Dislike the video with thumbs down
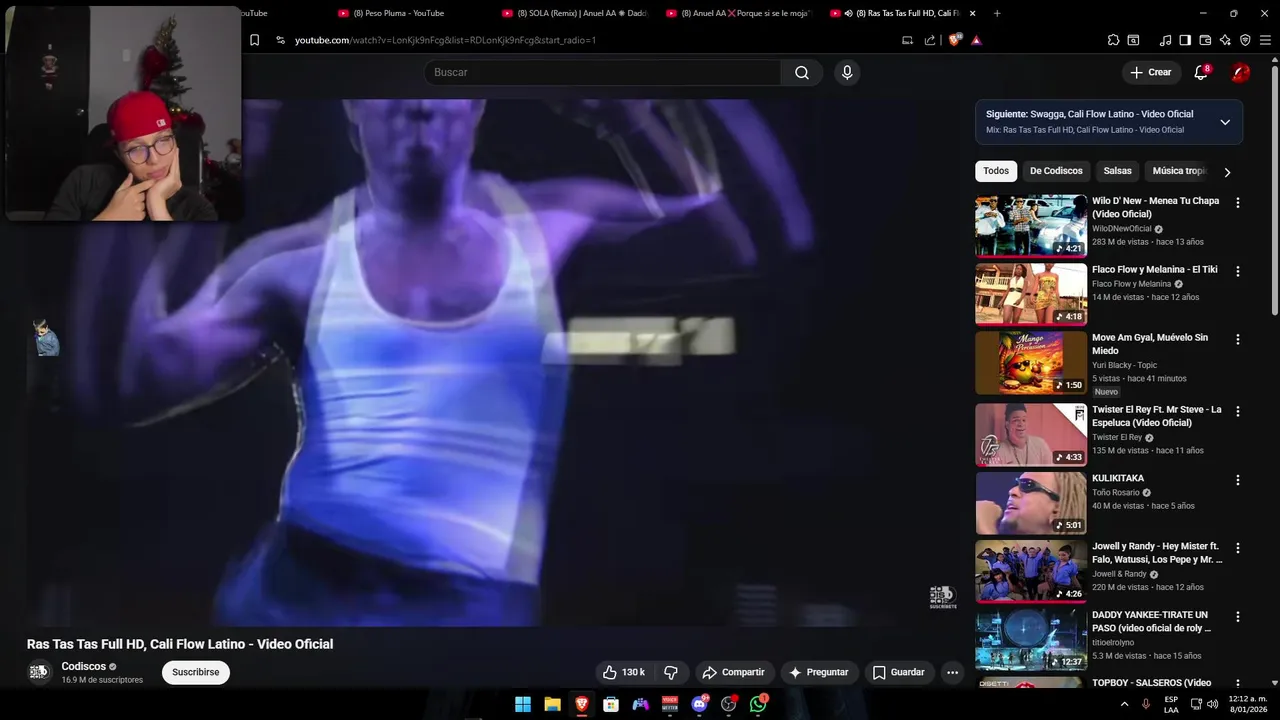The height and width of the screenshot is (720, 1280). coord(671,672)
